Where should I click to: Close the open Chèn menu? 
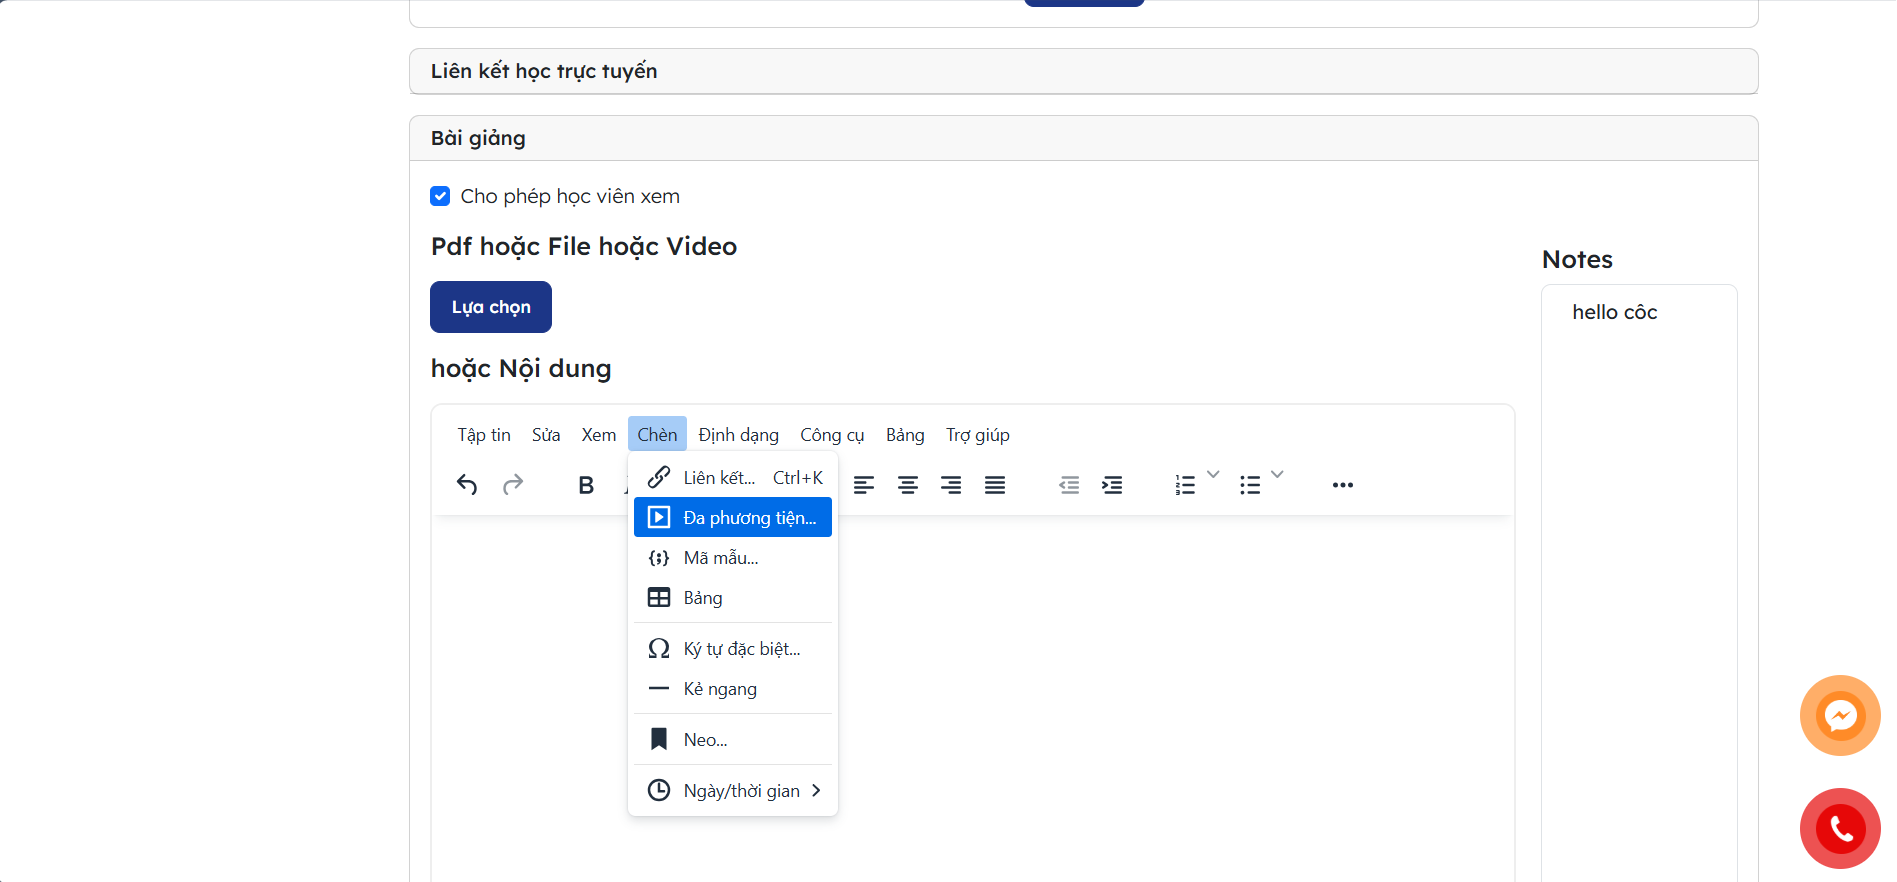pos(657,435)
